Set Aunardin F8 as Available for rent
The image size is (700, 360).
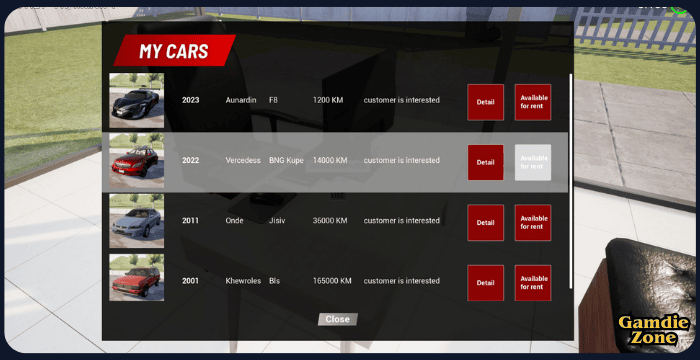[x=533, y=102]
